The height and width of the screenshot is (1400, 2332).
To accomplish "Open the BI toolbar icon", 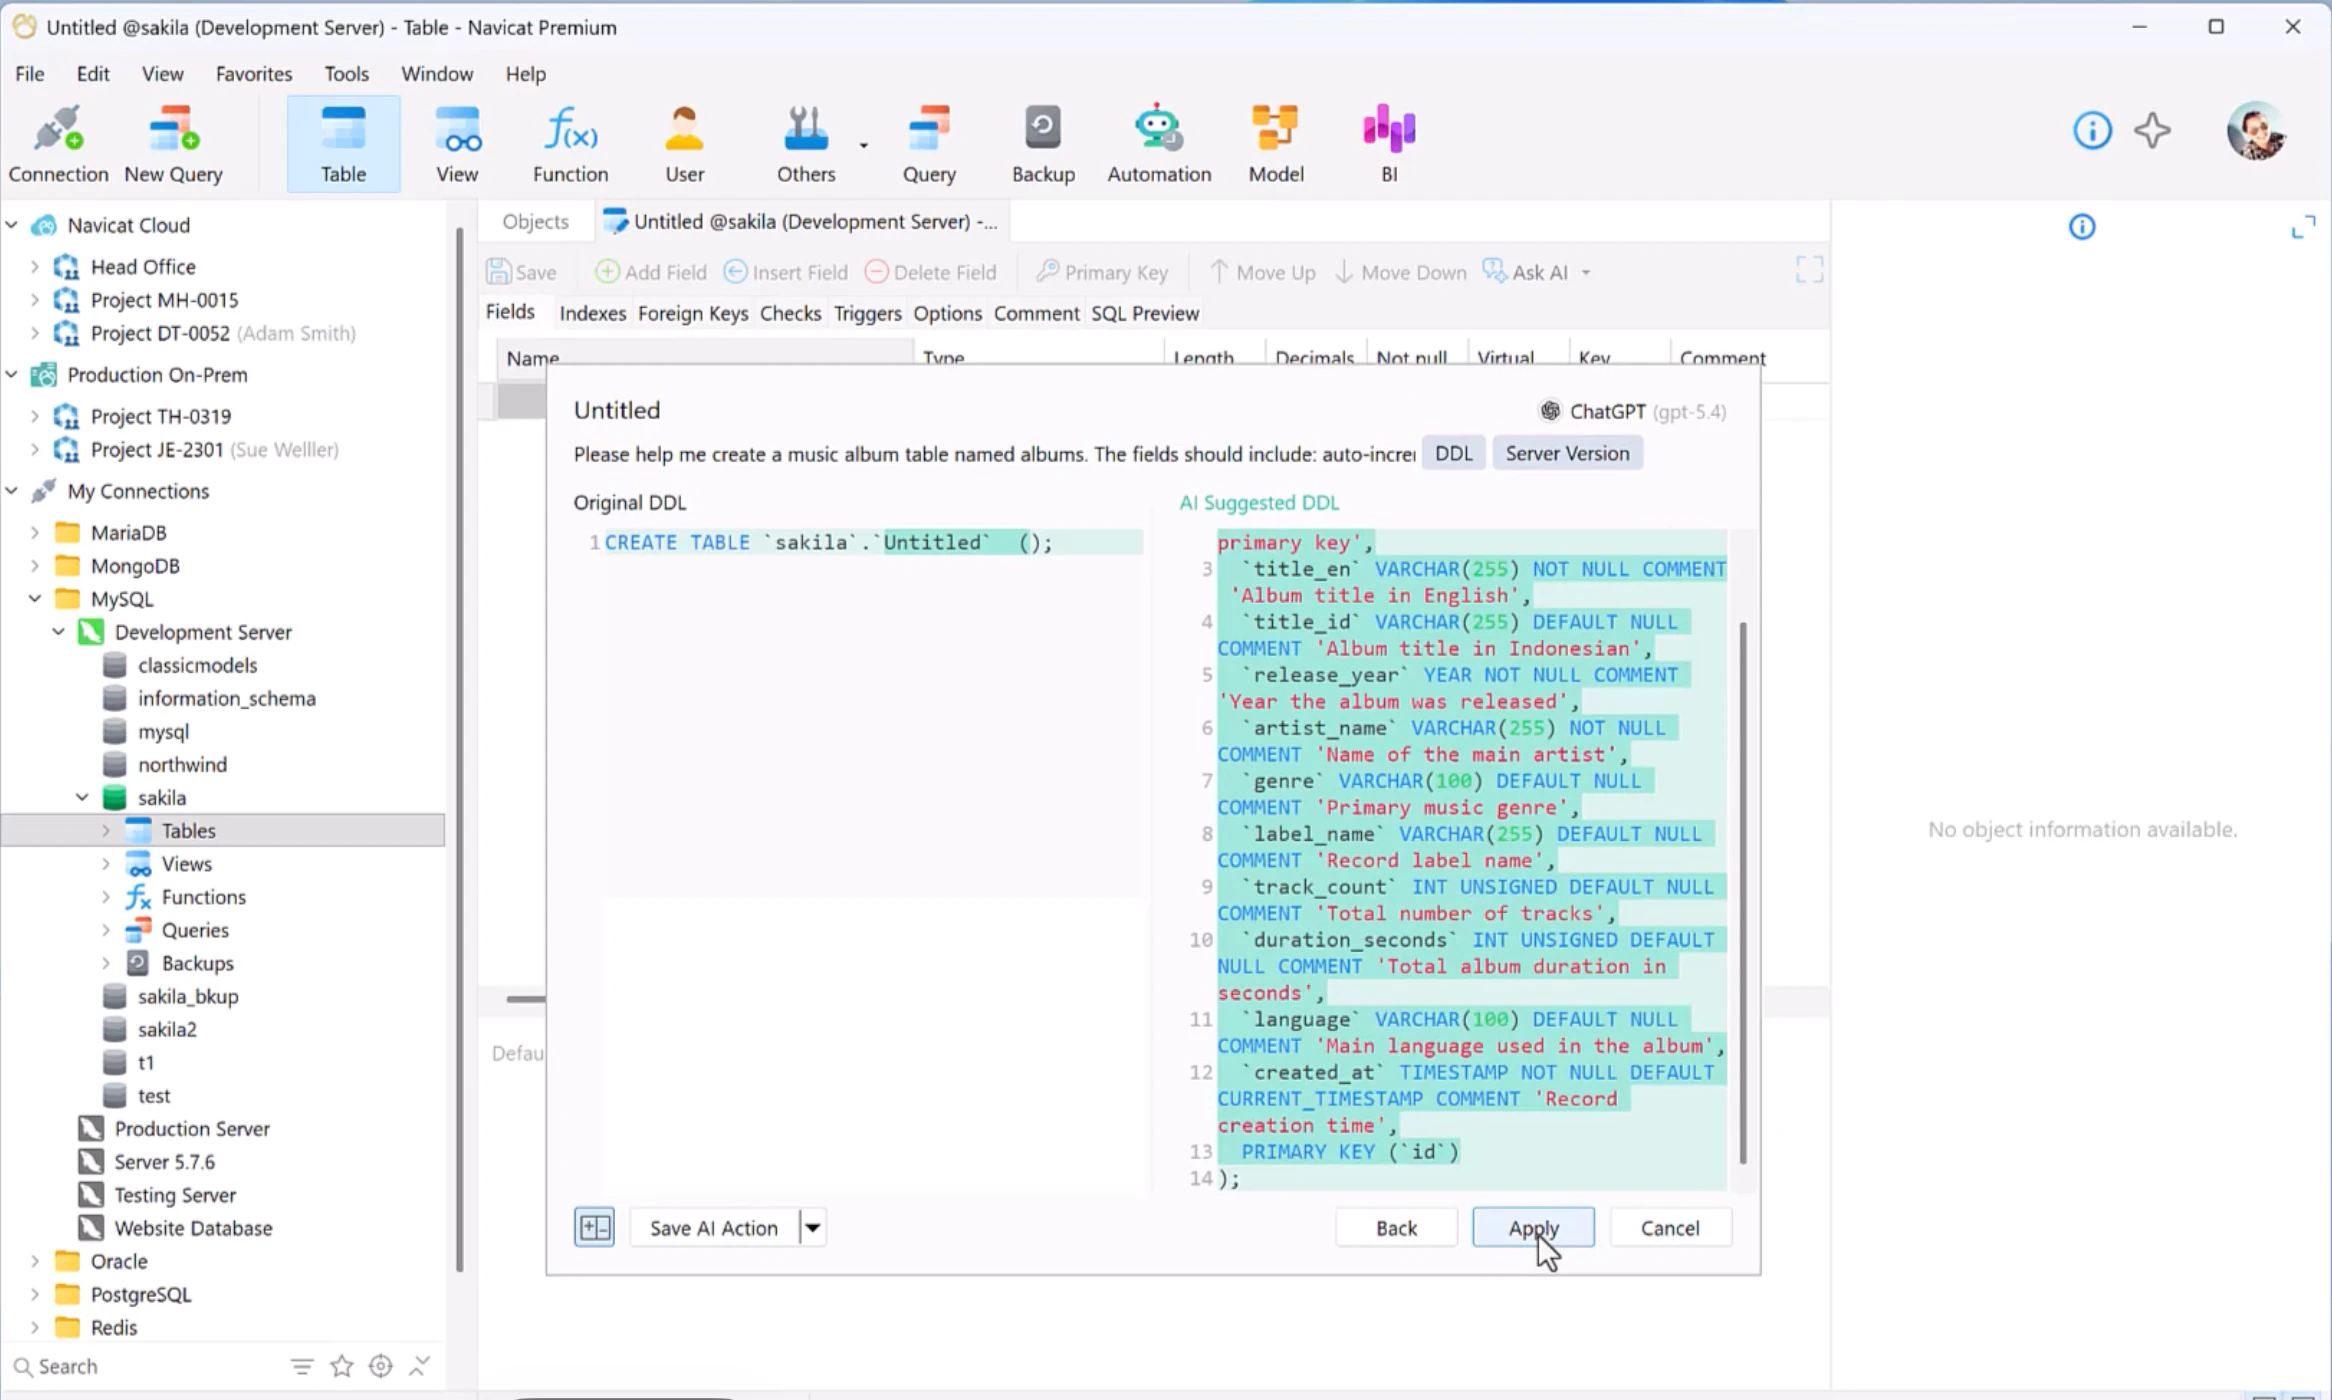I will (1389, 144).
